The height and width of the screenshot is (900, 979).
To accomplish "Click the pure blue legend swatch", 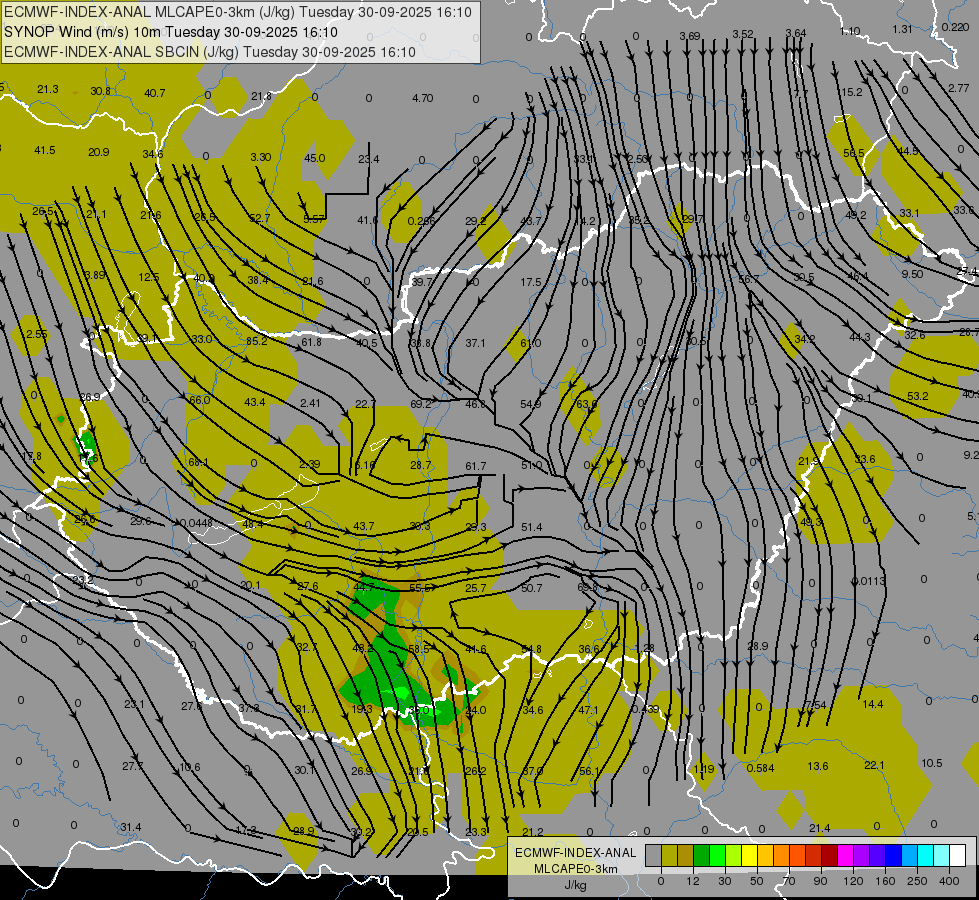I will [x=893, y=855].
